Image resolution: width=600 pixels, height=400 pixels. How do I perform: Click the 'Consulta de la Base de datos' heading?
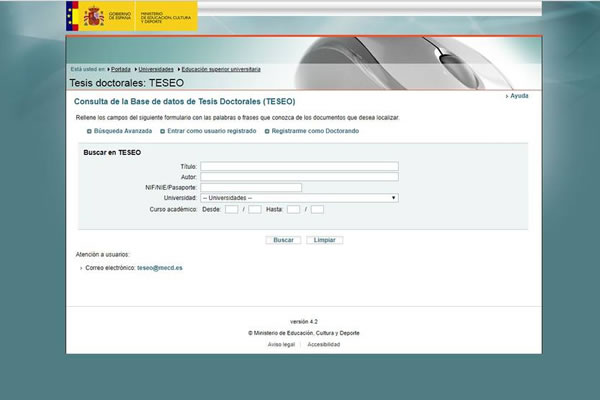tap(184, 101)
